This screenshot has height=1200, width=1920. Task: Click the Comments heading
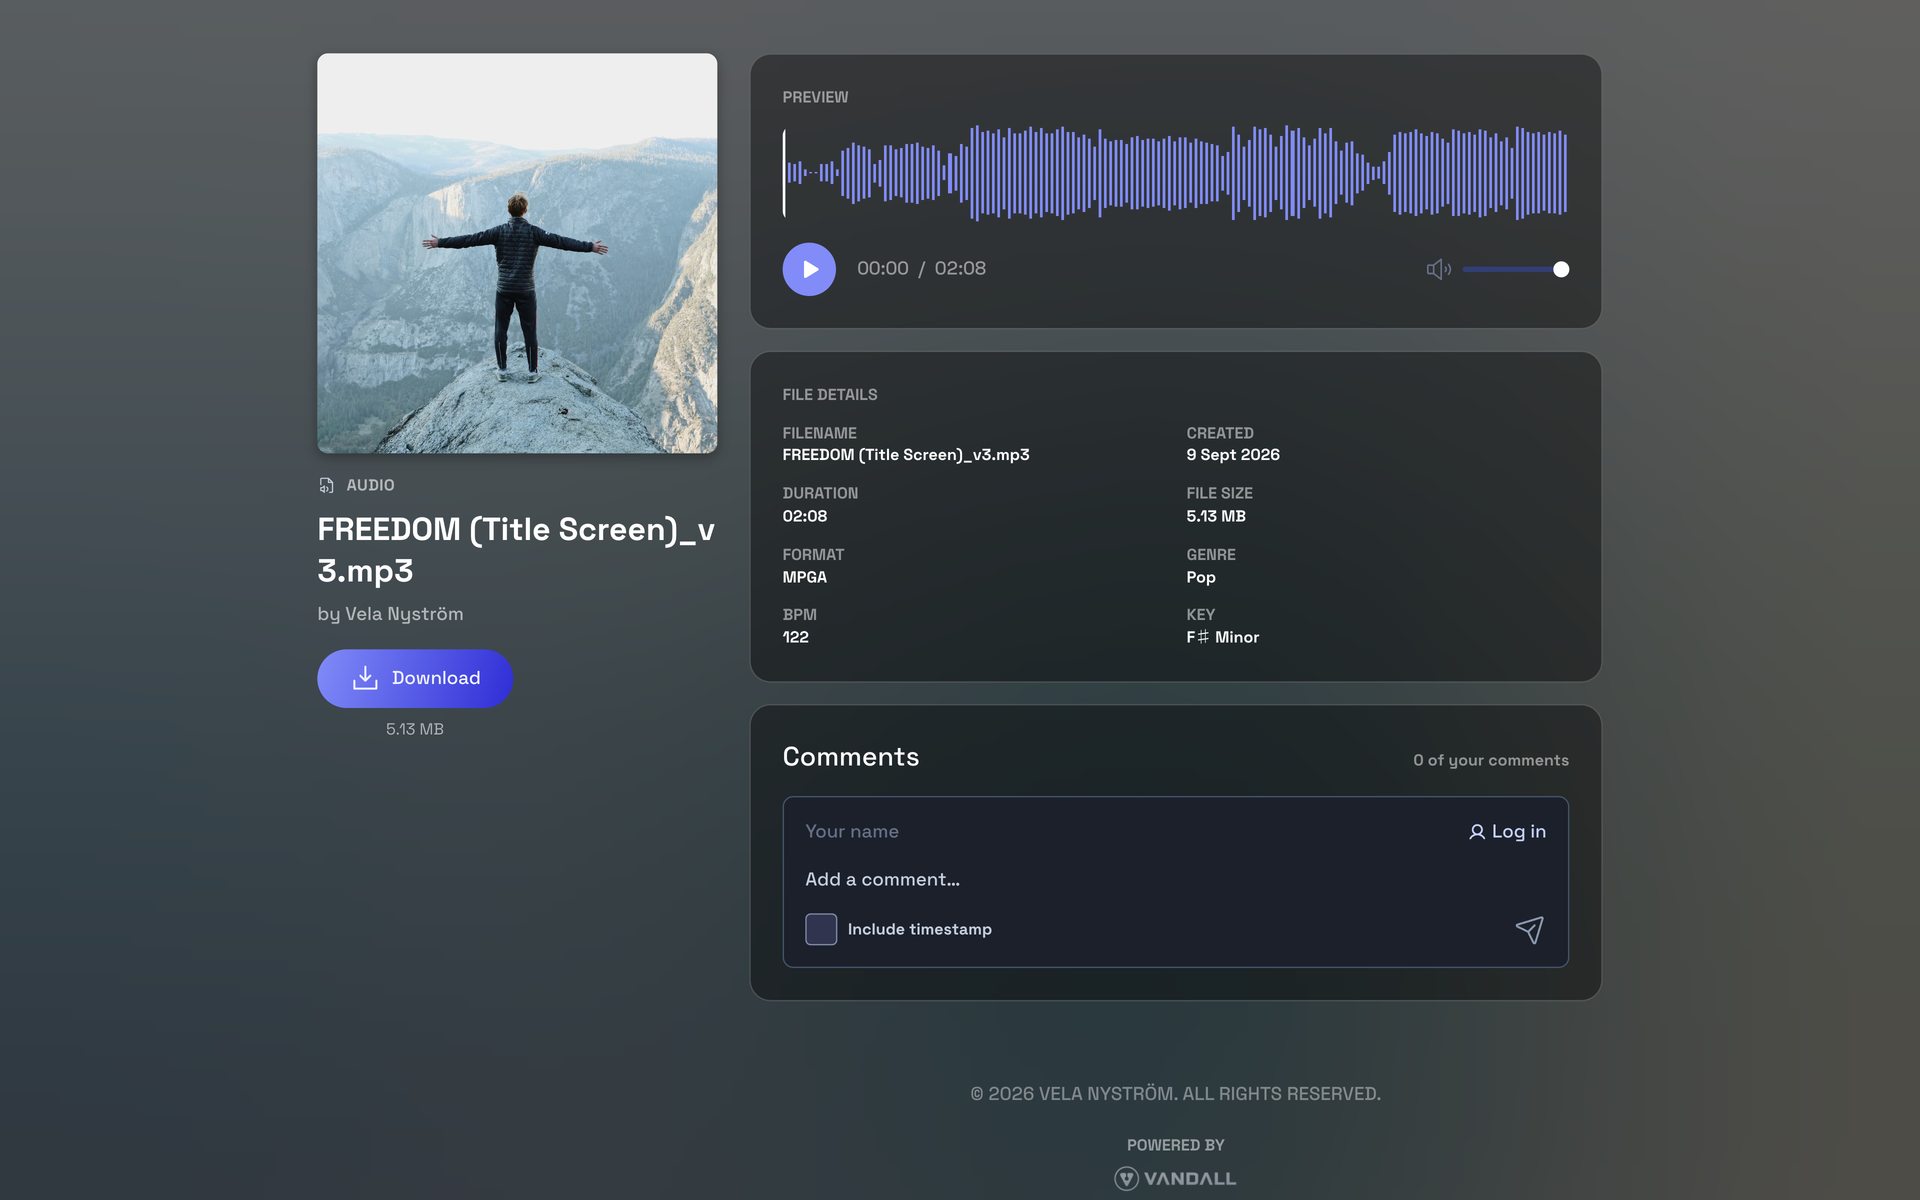click(x=850, y=757)
